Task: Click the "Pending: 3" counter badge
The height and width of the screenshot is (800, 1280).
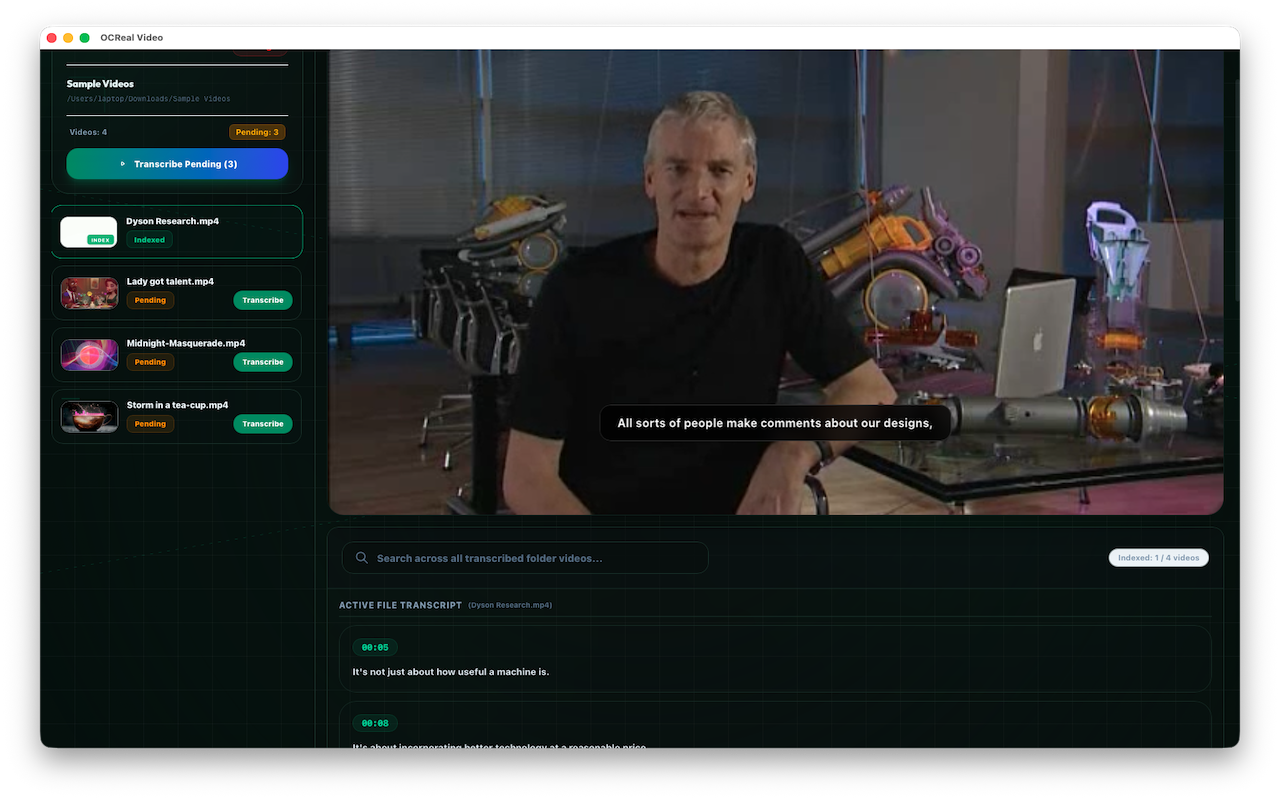Action: (x=257, y=132)
